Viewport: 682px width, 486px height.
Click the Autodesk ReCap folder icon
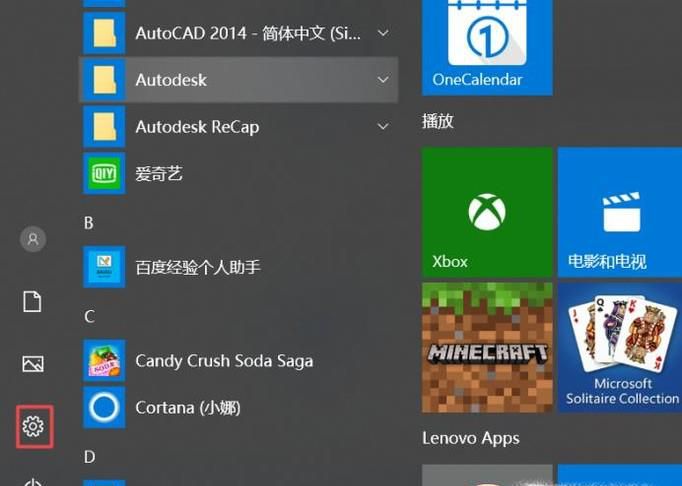pos(104,127)
